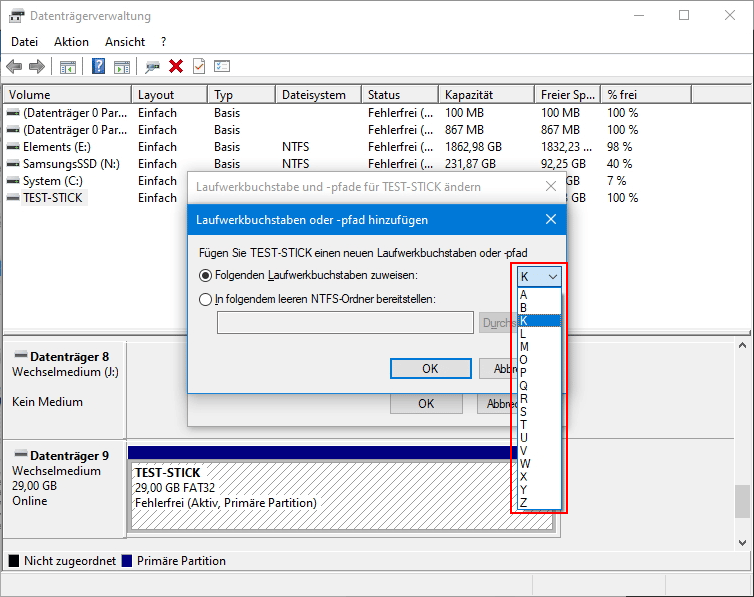Select Folgenden Laufwerkbuchstaben zuweisen radio button
The image size is (754, 597).
(205, 275)
